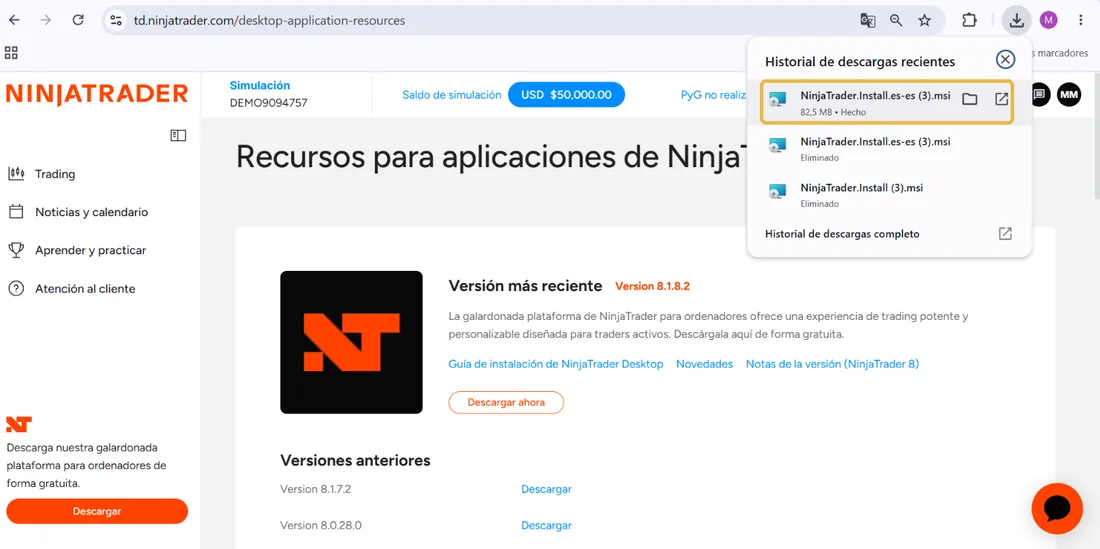This screenshot has height=549, width=1100.
Task: Click the orange Descargar sidebar button
Action: click(x=97, y=511)
